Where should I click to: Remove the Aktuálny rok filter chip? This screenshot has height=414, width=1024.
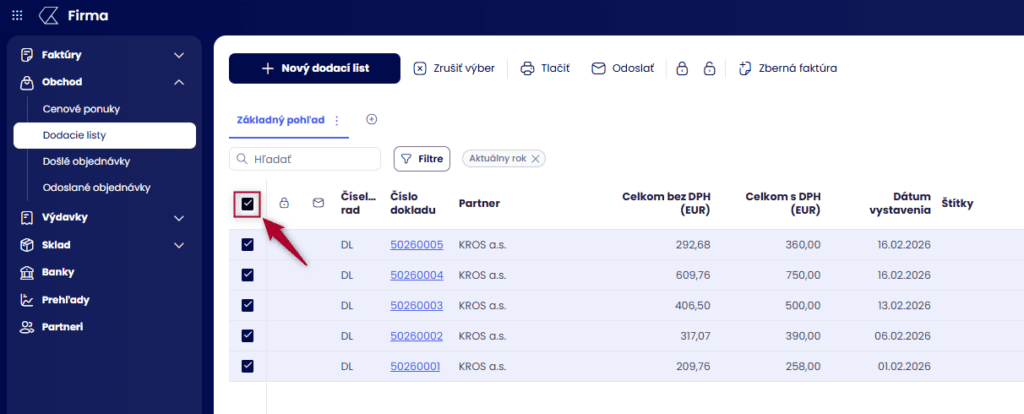(x=536, y=158)
